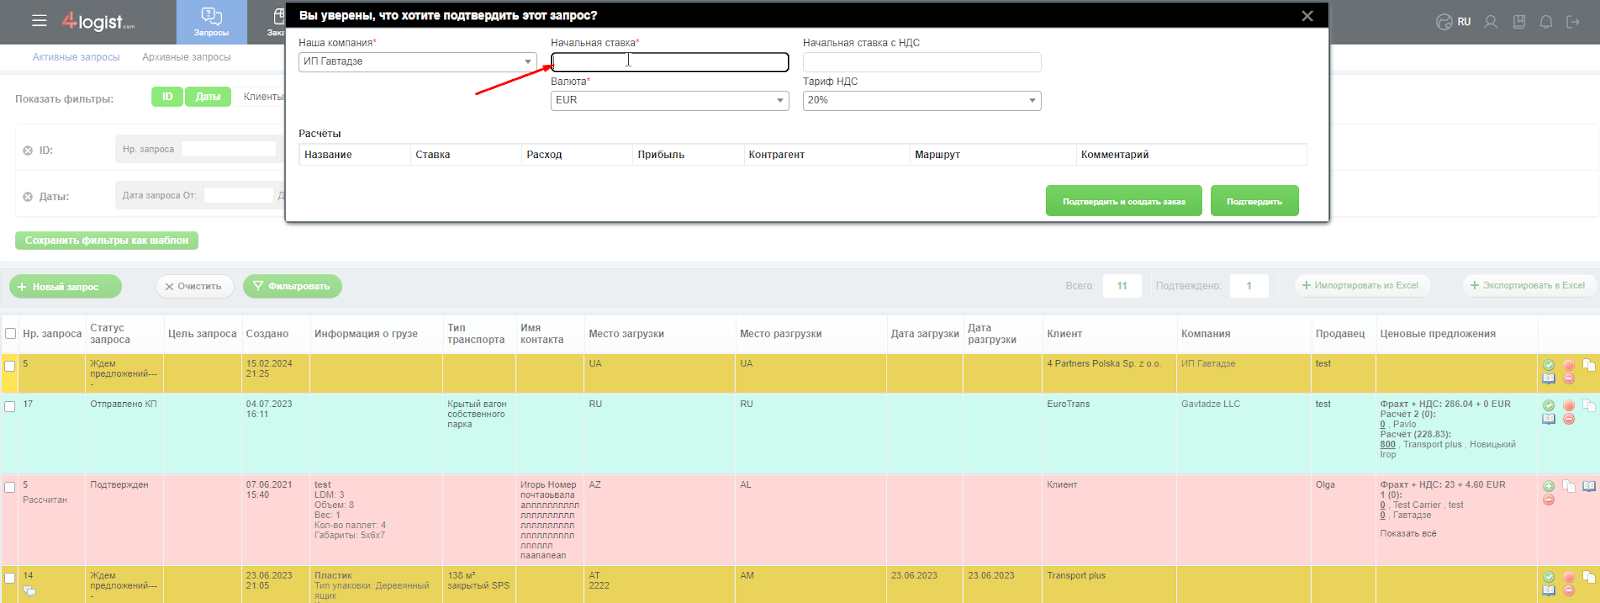Viewport: 1600px width, 603px height.
Task: Change language via the globe RU selector
Action: (1453, 21)
